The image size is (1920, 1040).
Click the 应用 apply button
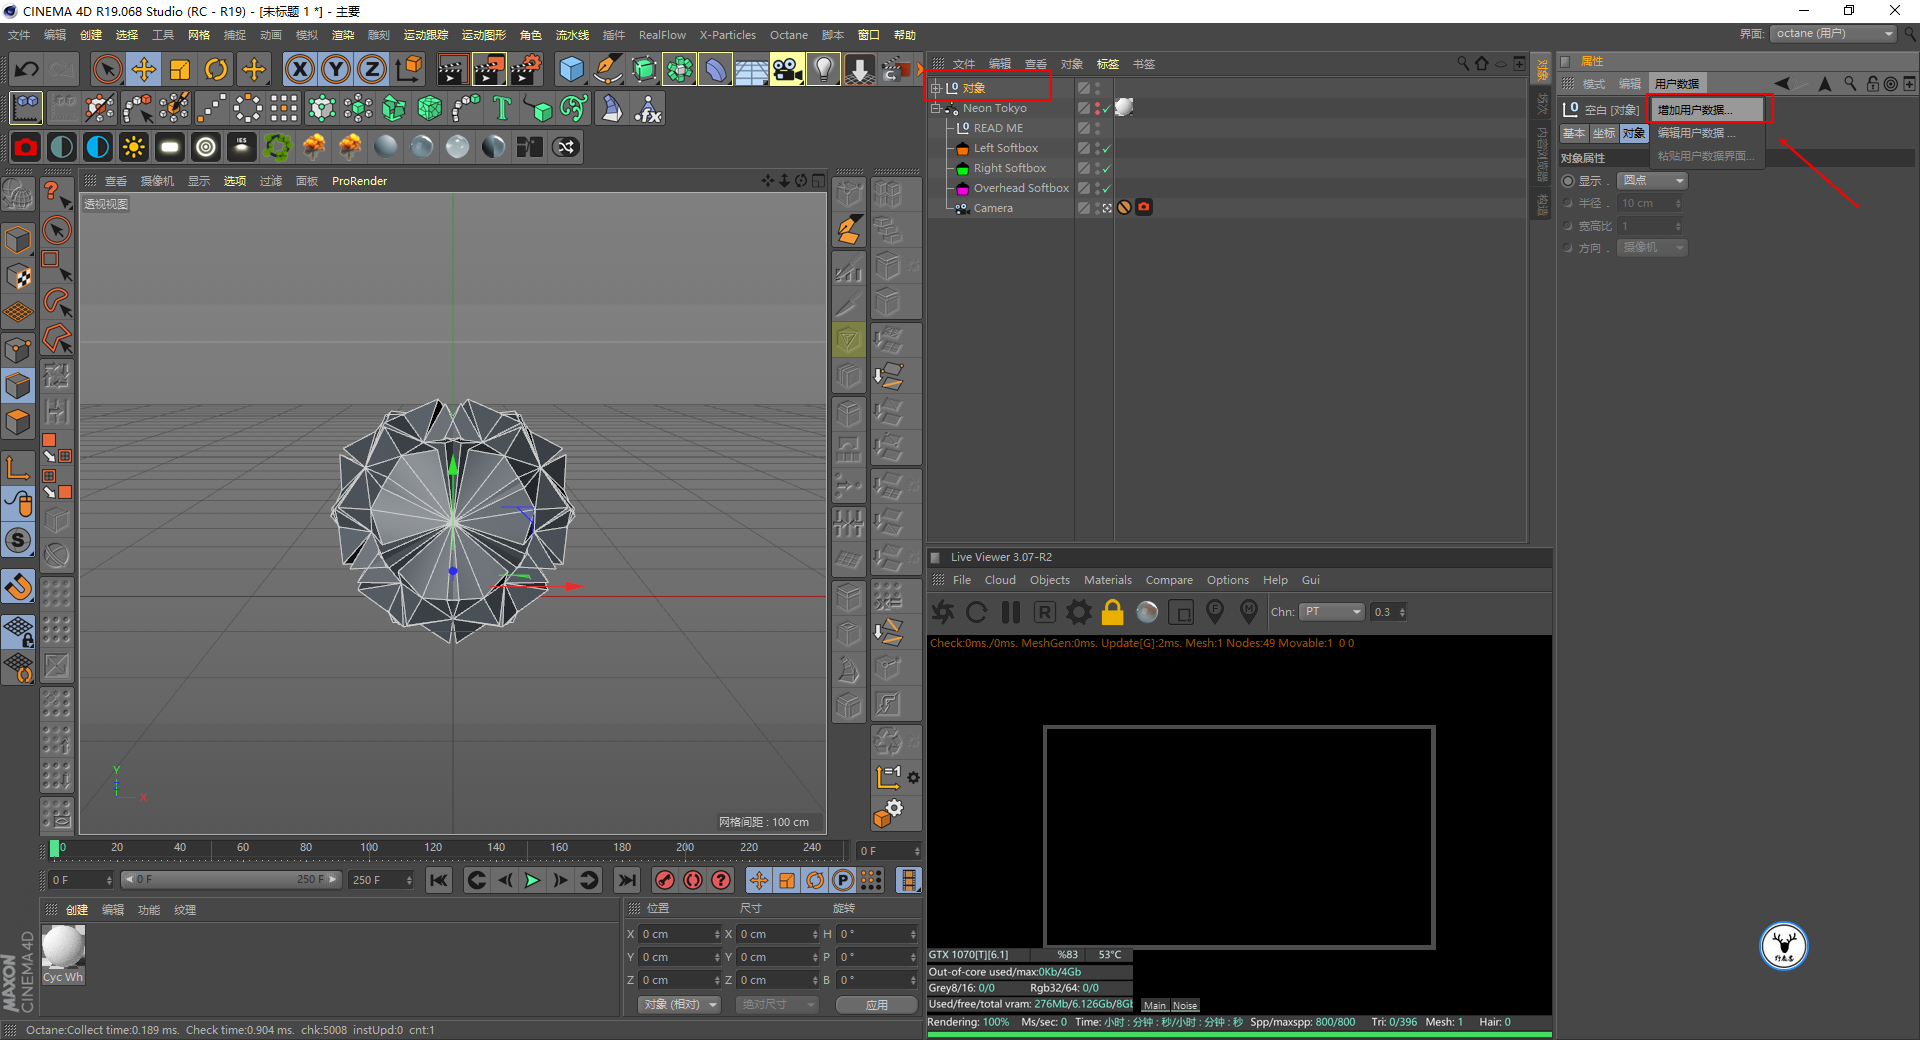pos(877,1004)
